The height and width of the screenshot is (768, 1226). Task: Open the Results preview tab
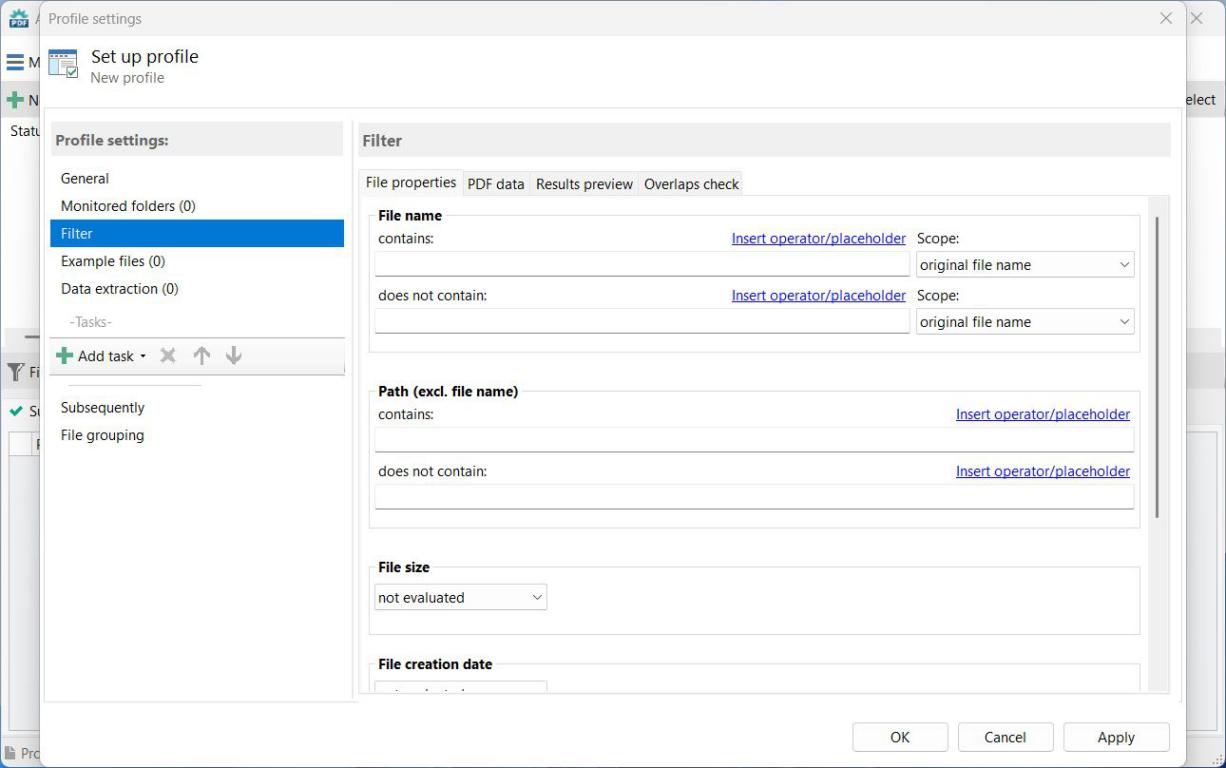584,184
